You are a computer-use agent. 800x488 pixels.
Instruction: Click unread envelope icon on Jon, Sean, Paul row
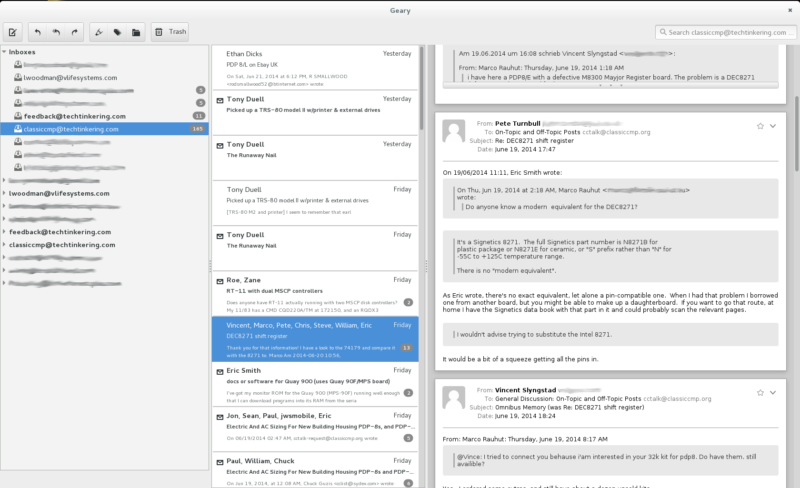220,417
